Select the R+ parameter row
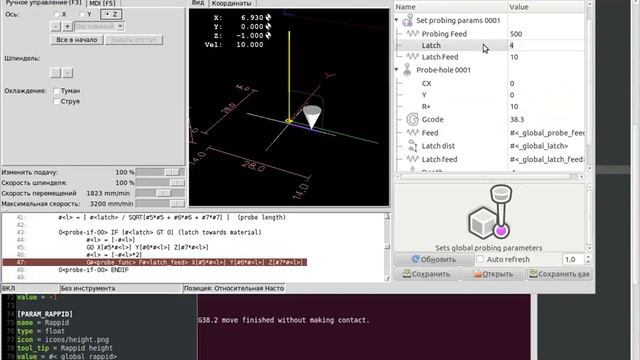 (x=489, y=106)
